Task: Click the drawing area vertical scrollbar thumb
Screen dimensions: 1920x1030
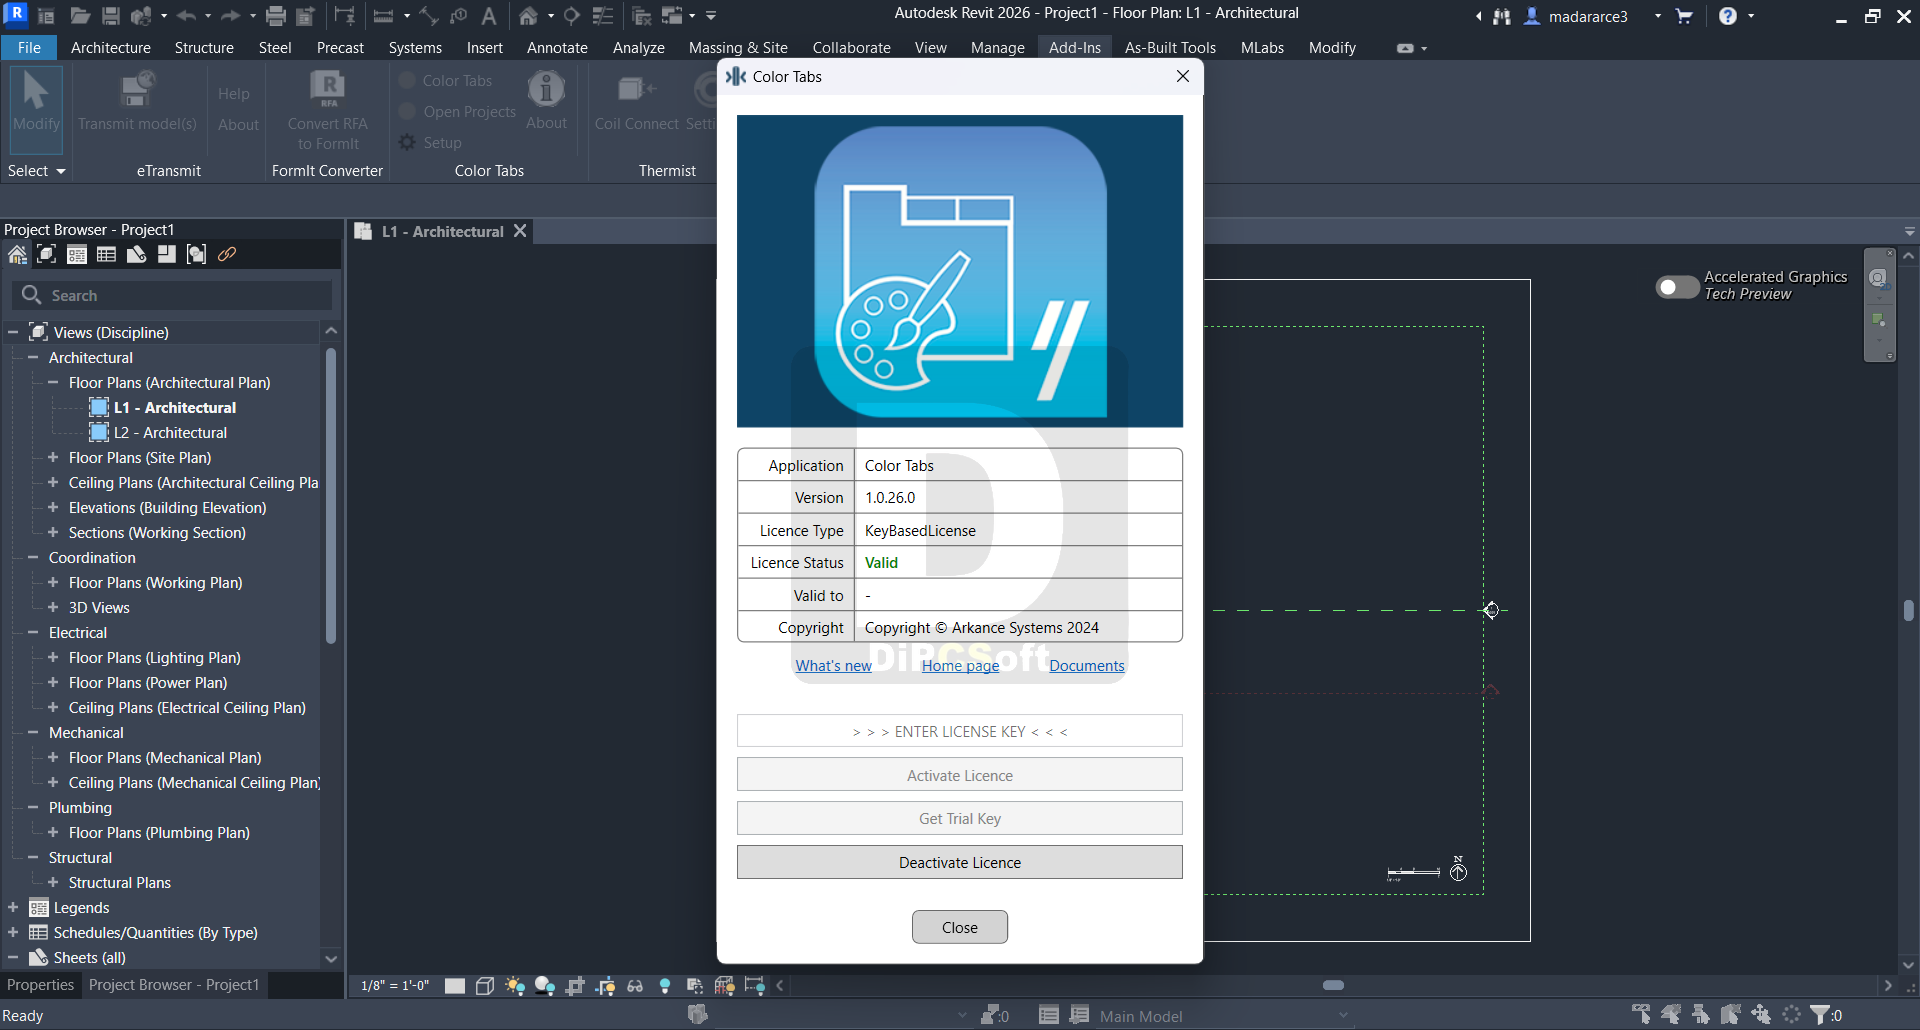Action: [1909, 610]
